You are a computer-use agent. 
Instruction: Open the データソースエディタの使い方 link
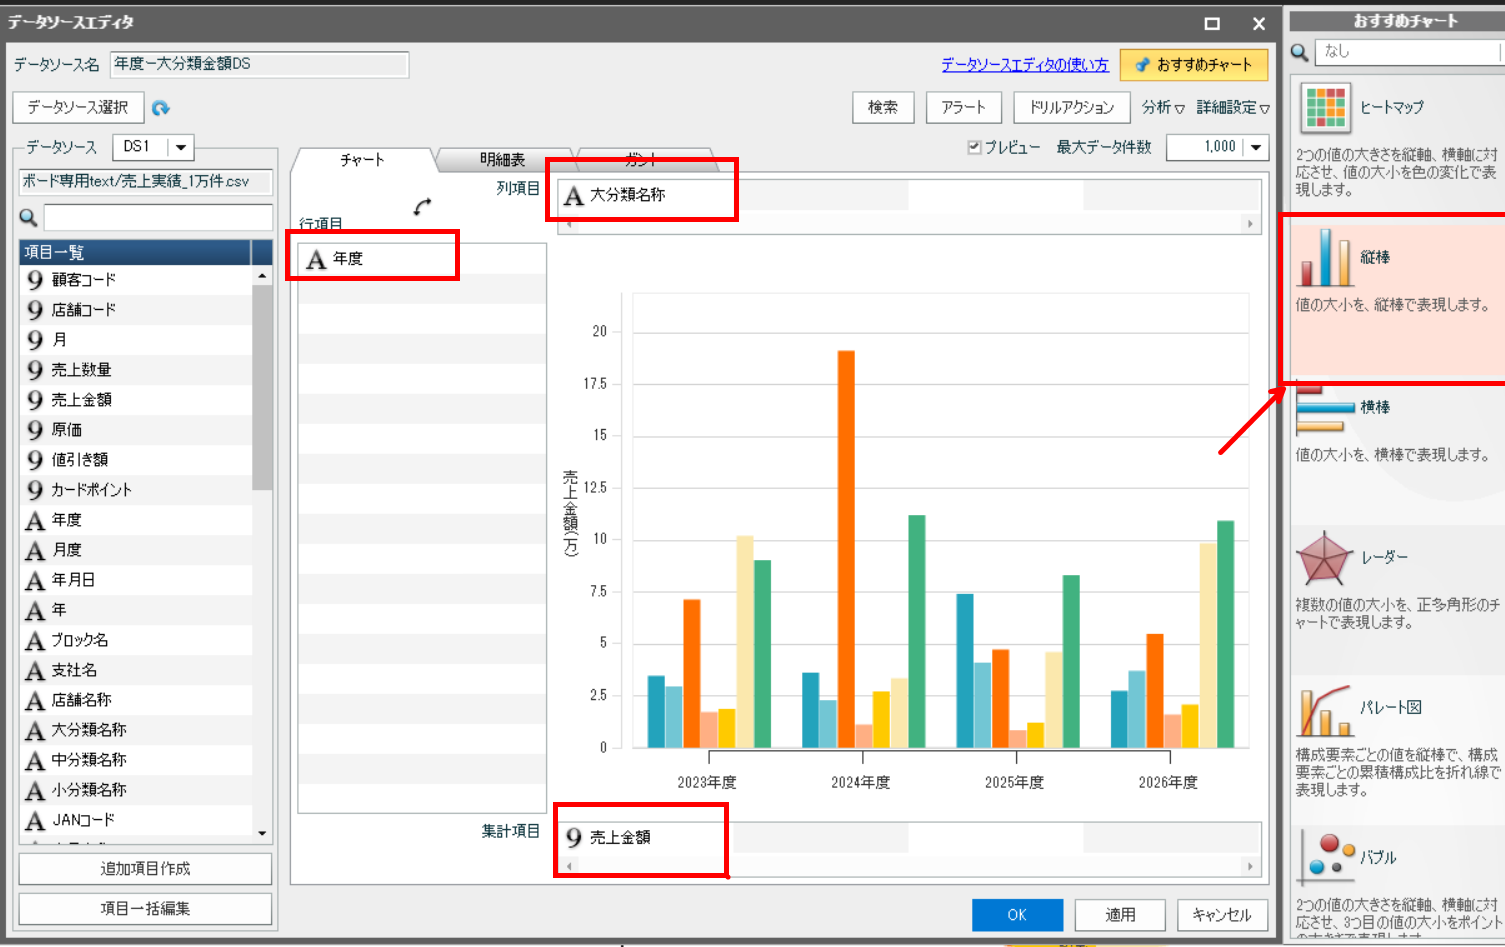pos(1025,65)
